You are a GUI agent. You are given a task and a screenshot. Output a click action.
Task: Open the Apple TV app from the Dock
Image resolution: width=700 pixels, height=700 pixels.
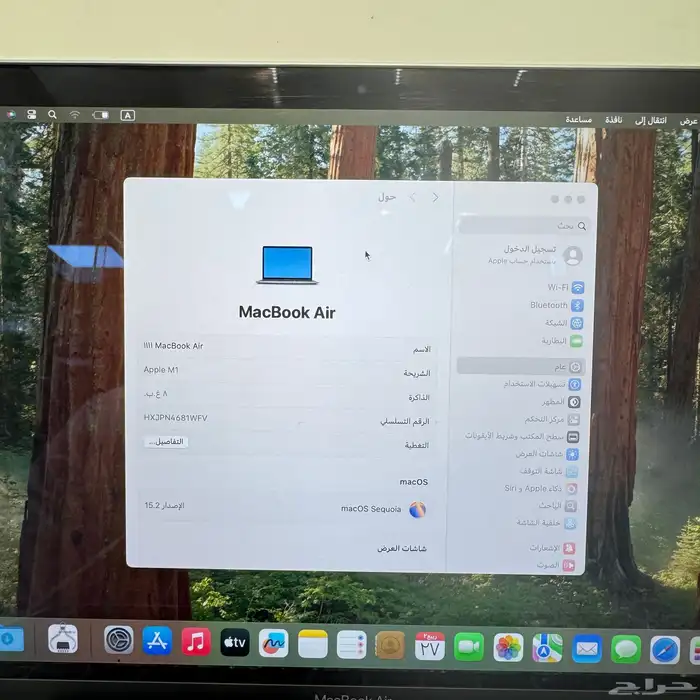[x=235, y=643]
